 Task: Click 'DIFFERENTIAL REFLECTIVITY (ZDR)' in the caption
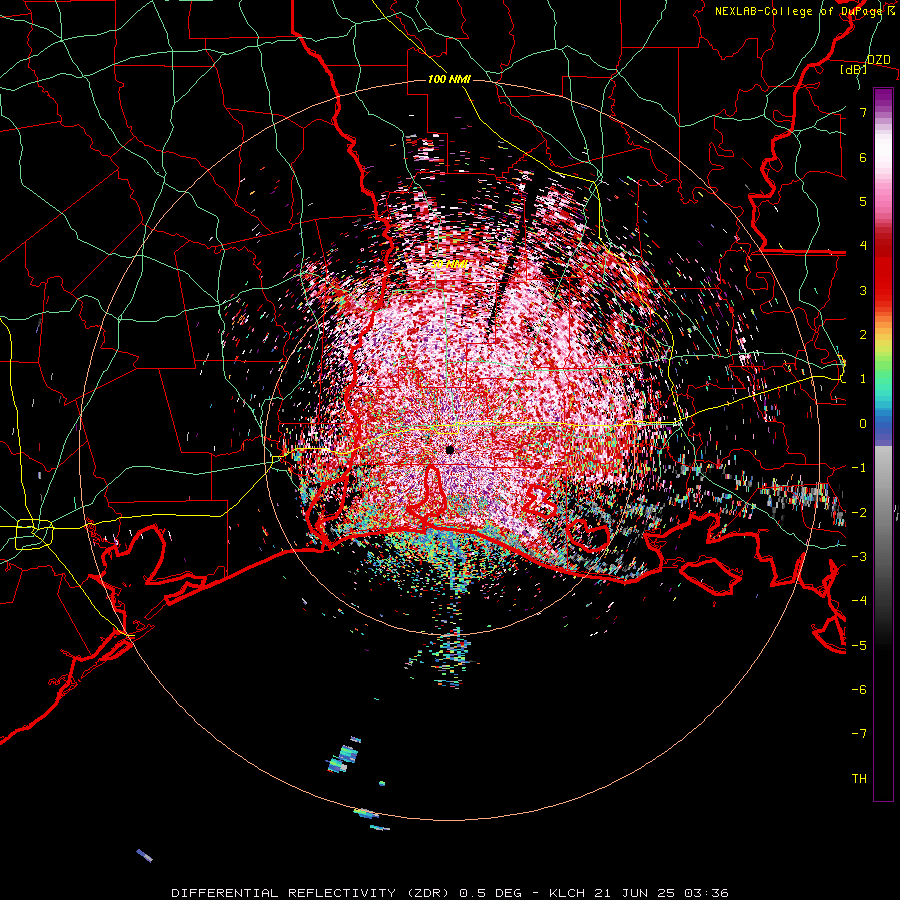coord(312,893)
